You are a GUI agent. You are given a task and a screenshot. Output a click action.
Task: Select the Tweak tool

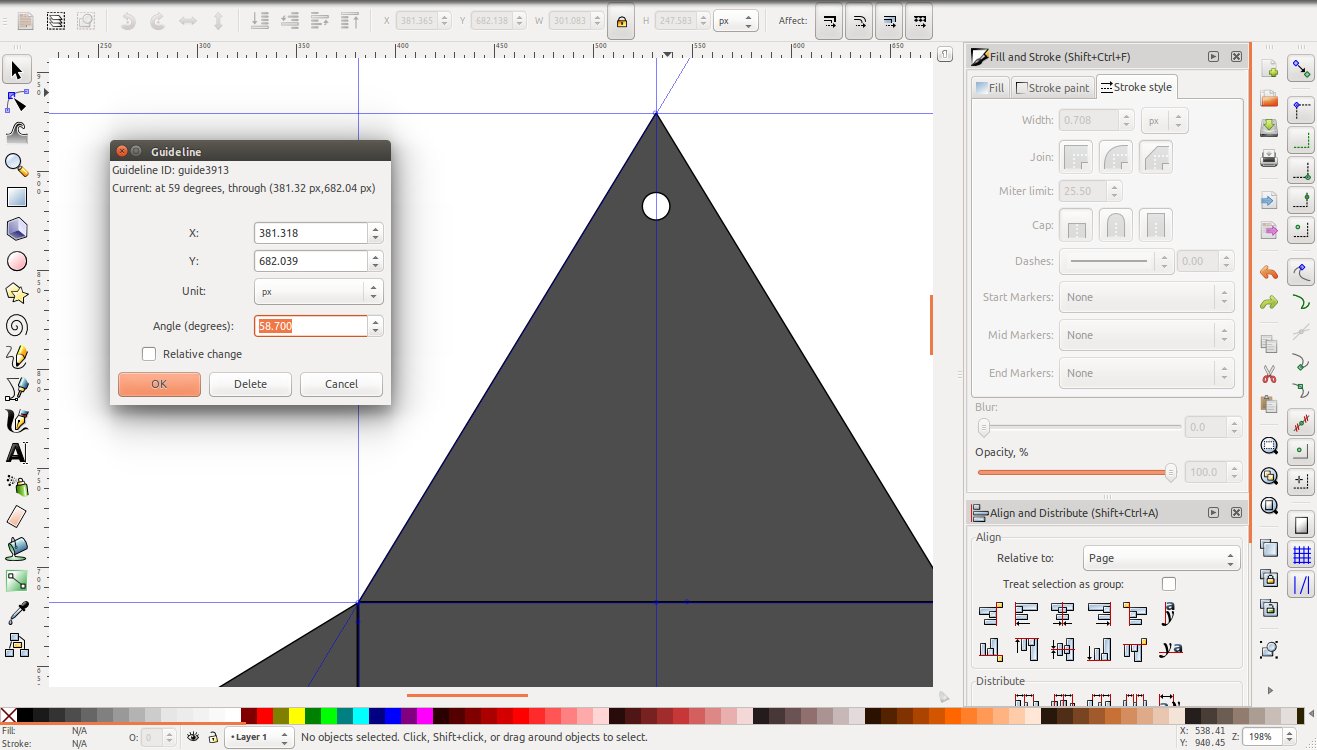16,132
